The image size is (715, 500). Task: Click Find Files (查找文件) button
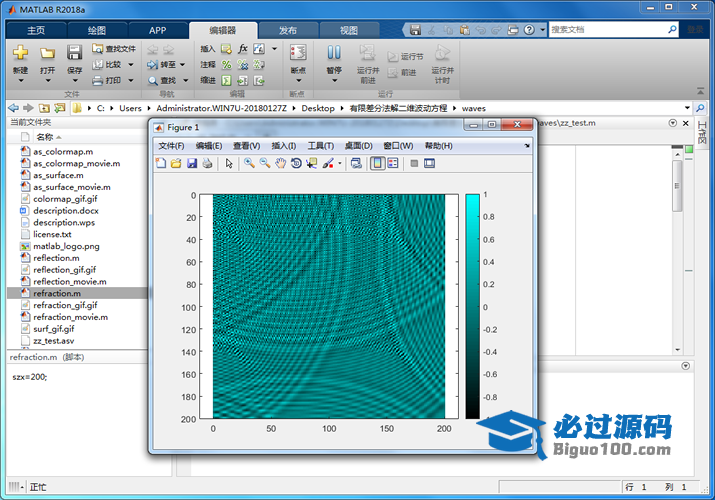coord(114,49)
